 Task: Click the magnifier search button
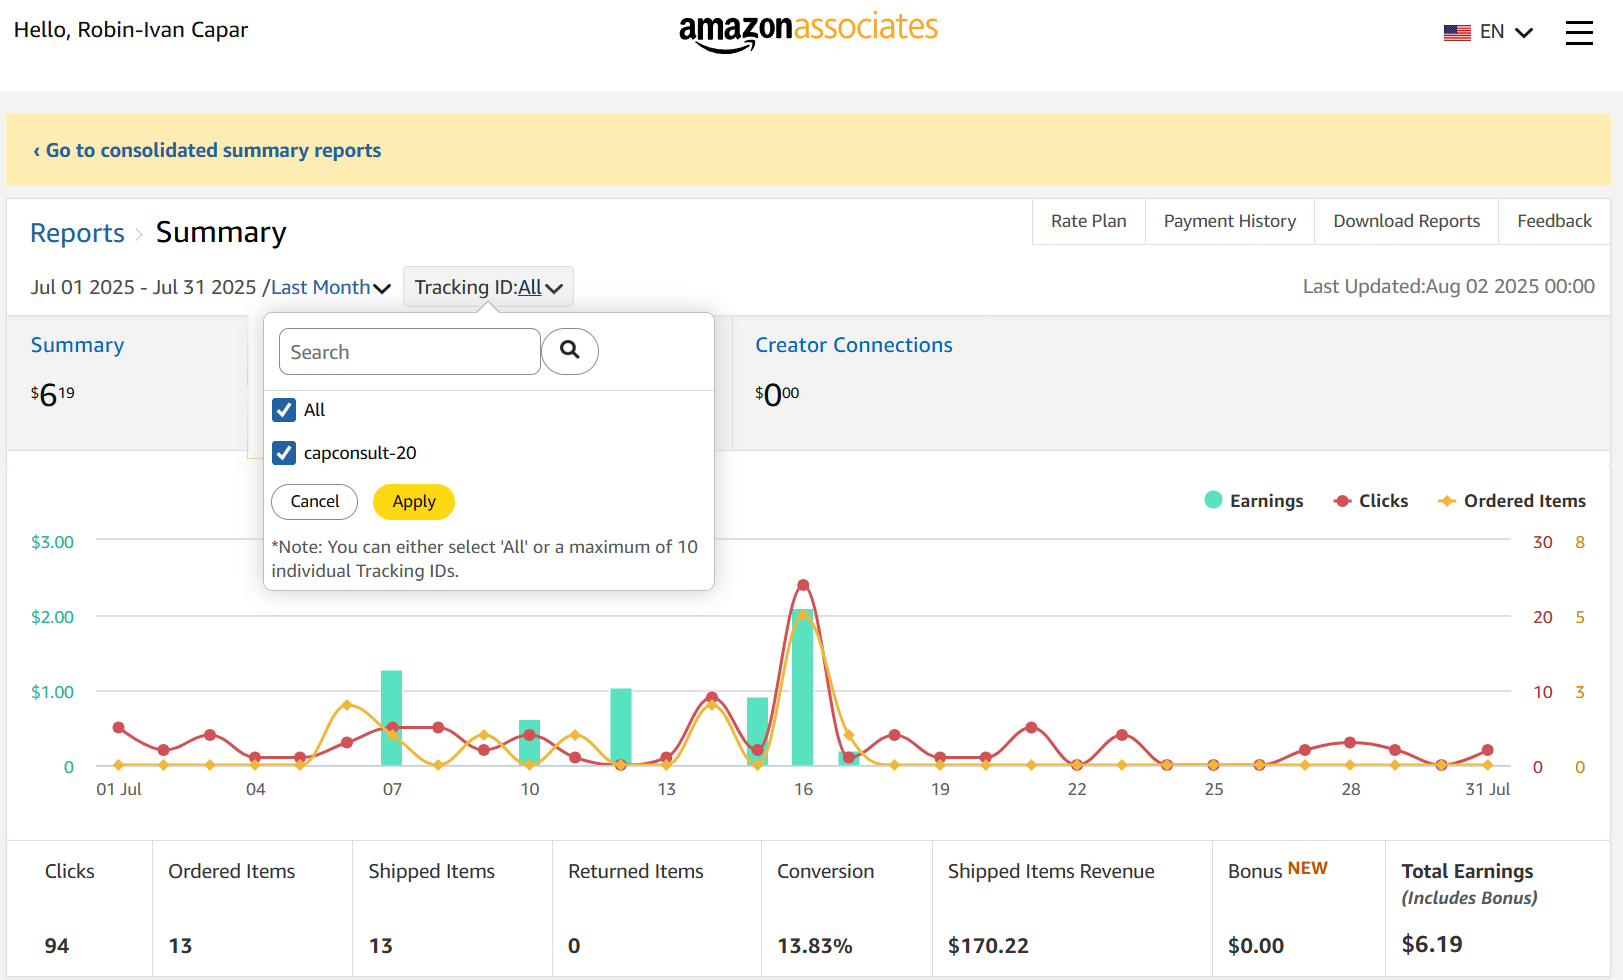570,351
